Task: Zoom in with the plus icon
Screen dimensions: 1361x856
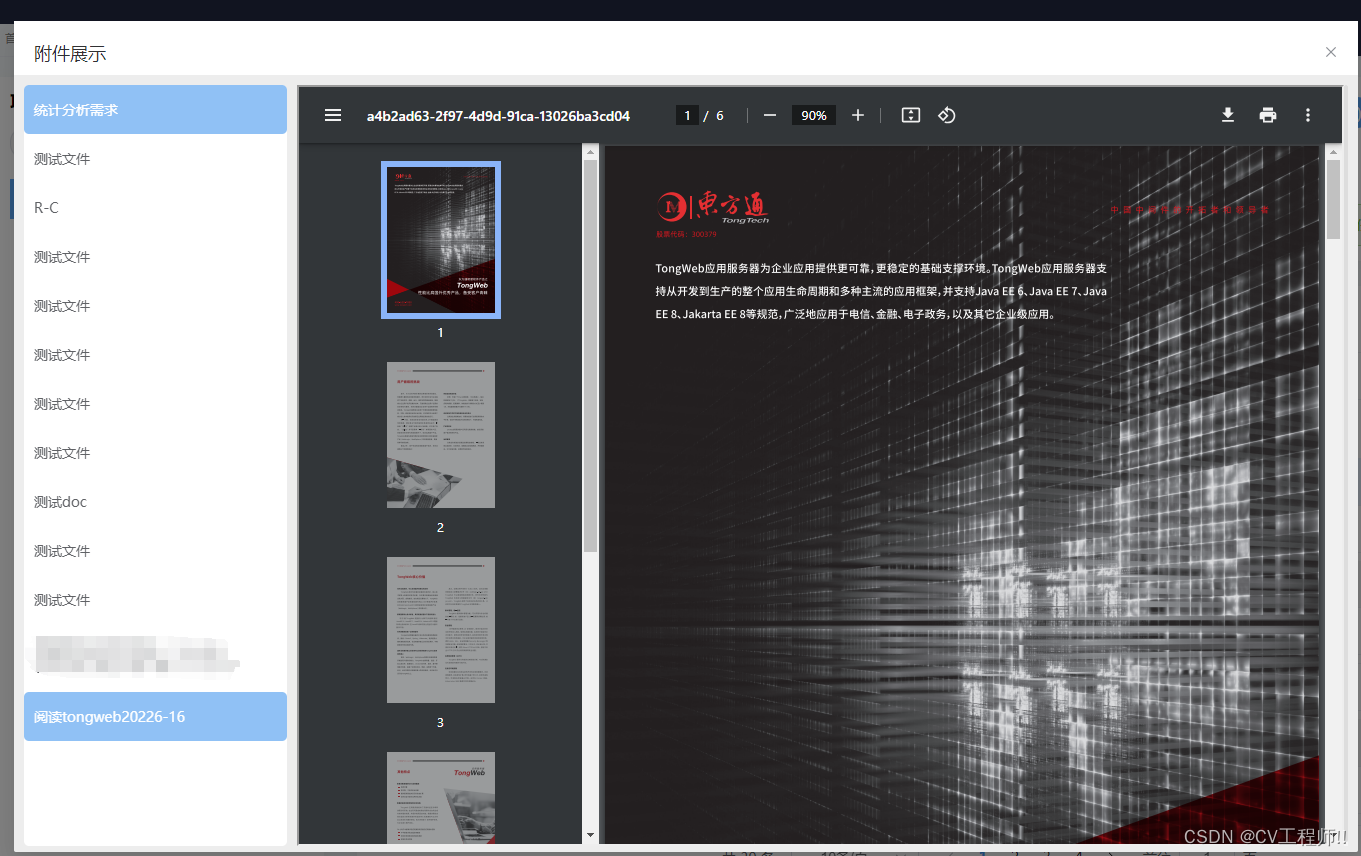Action: [x=858, y=116]
